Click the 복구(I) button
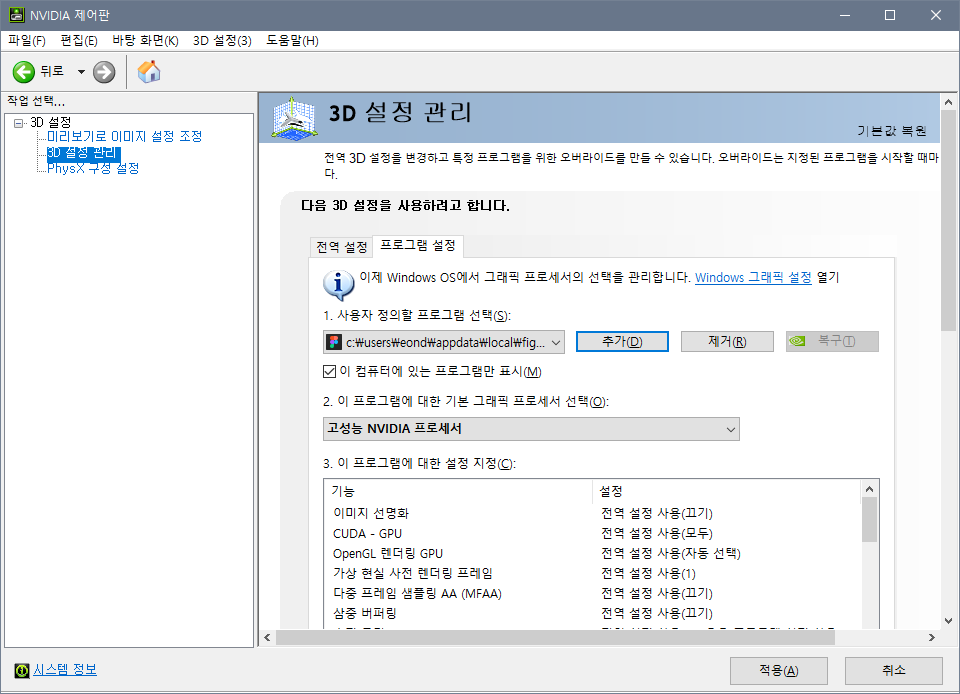This screenshot has width=960, height=694. click(x=832, y=341)
